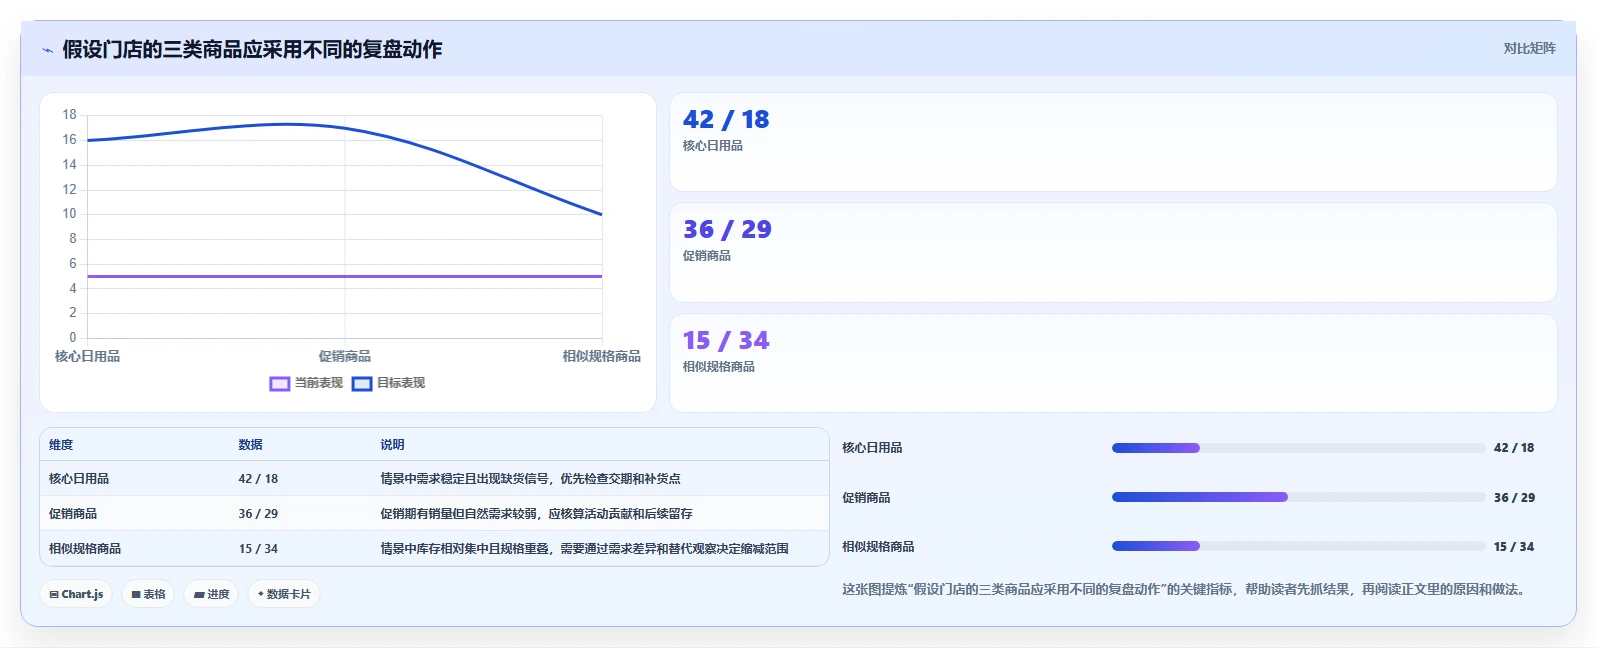Click 促销商品 caption under 36 / 29 card

pyautogui.click(x=706, y=256)
